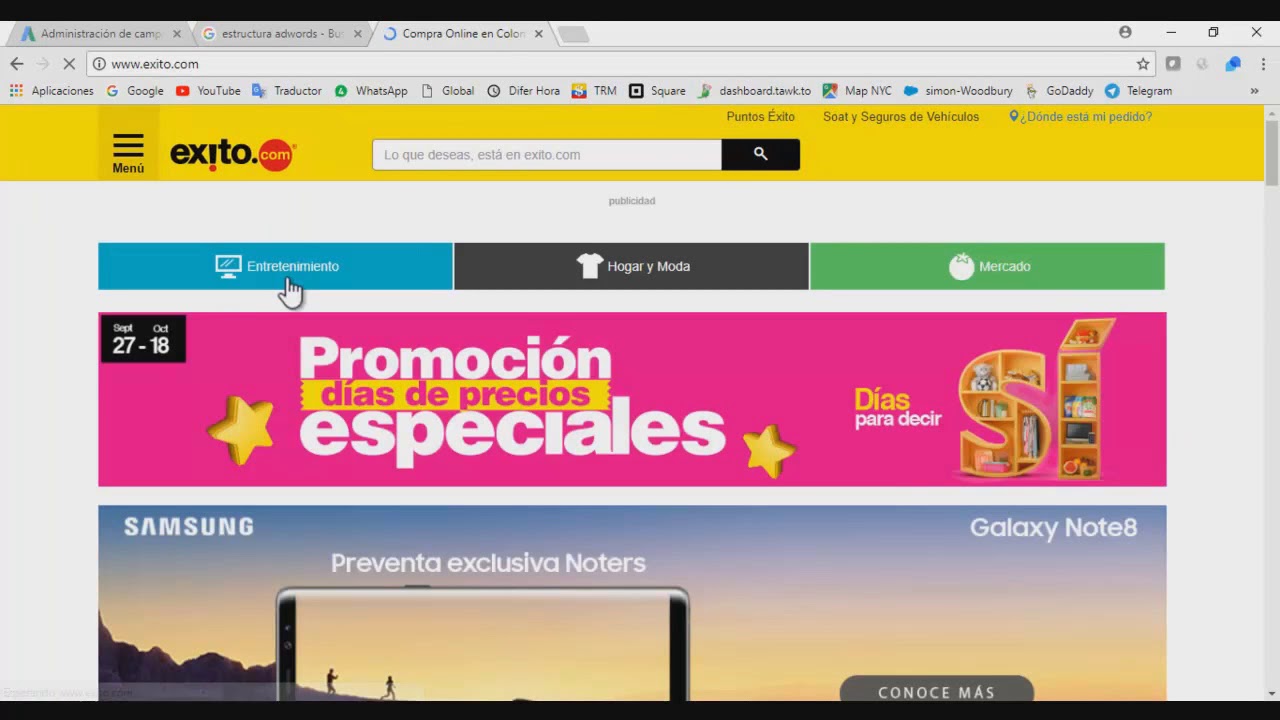1280x720 pixels.
Task: Open Chrome's three-dot menu
Action: pos(1263,64)
